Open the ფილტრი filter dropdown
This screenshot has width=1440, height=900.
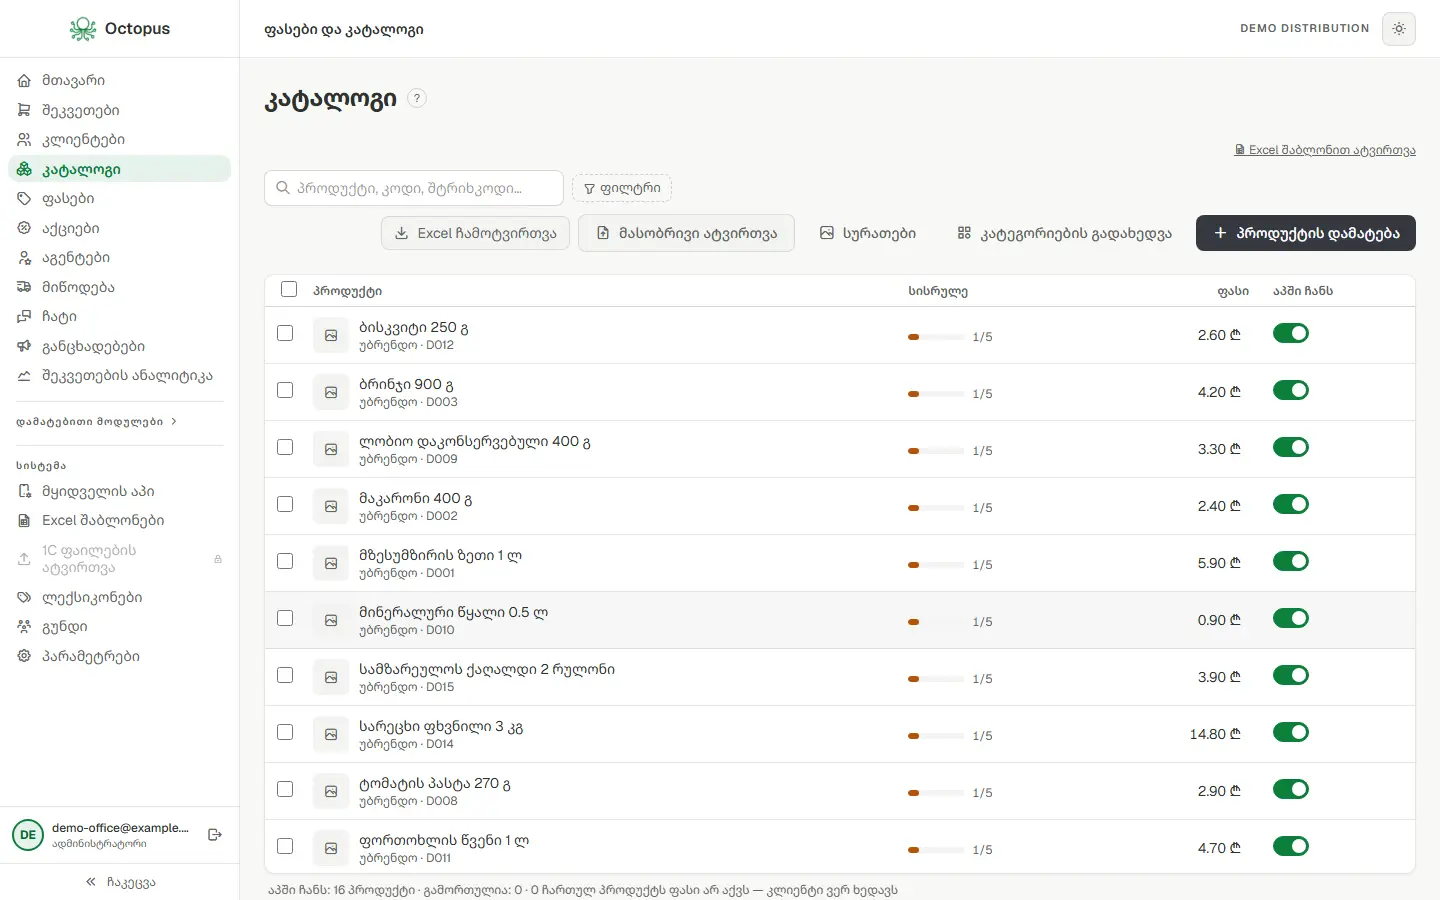click(x=622, y=188)
